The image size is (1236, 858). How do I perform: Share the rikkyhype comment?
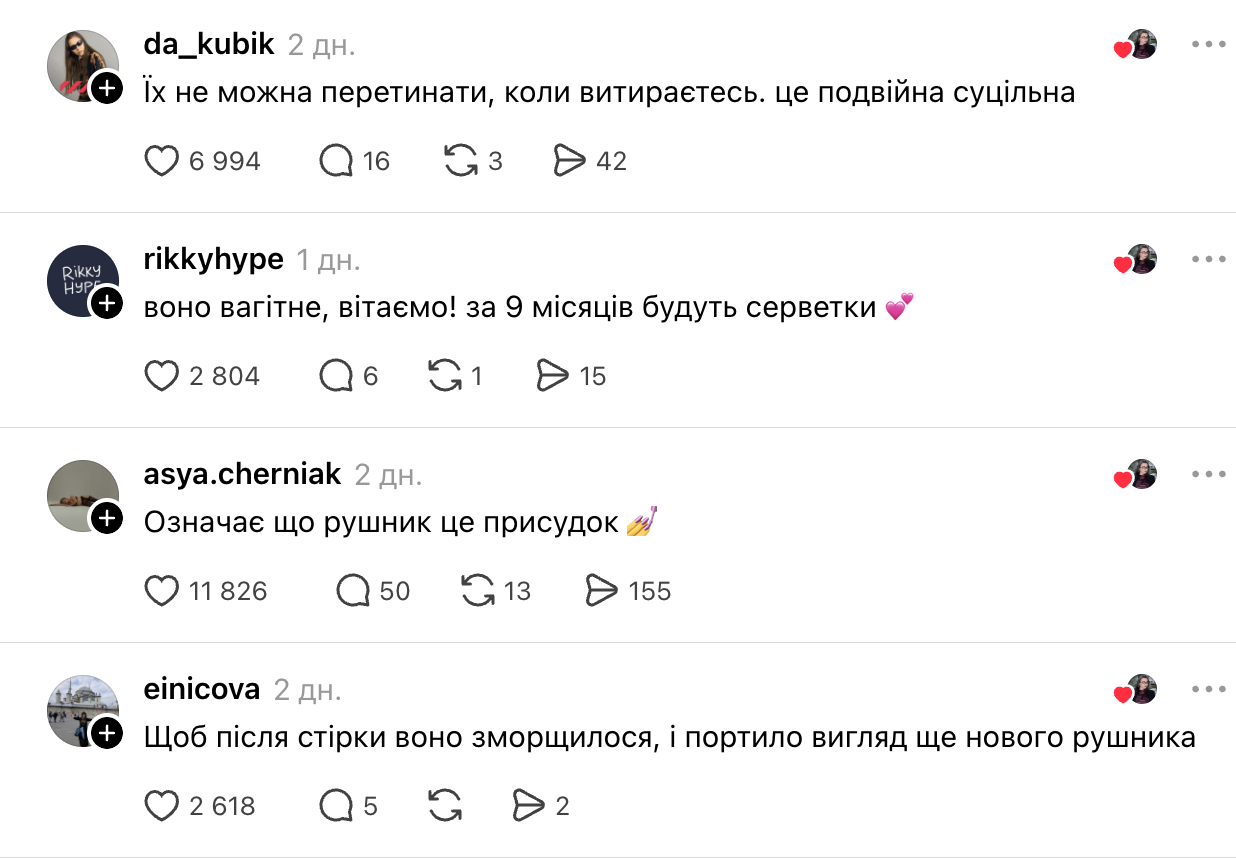tap(553, 376)
